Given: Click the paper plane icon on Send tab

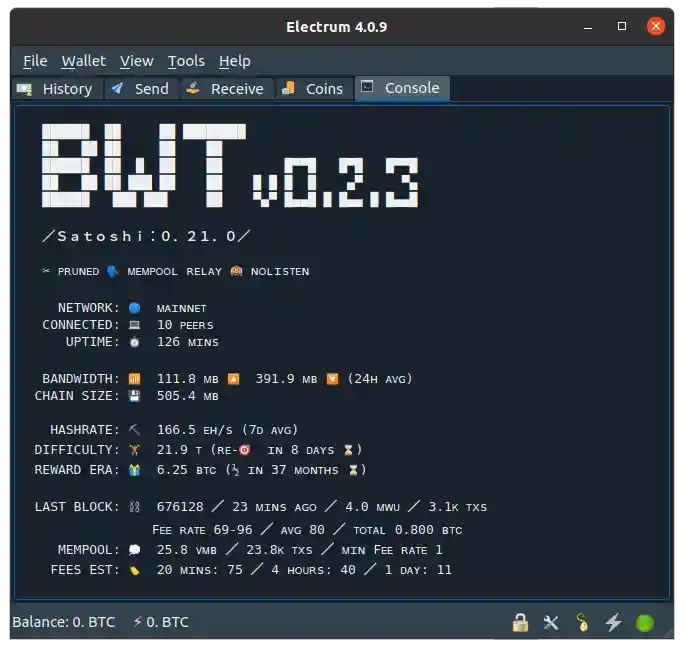Looking at the screenshot, I should 117,89.
